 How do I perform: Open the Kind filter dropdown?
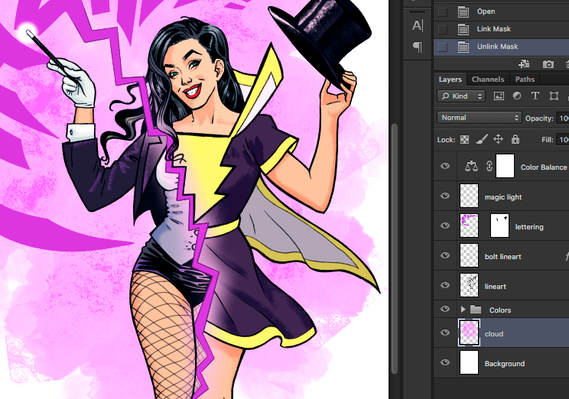pos(461,96)
